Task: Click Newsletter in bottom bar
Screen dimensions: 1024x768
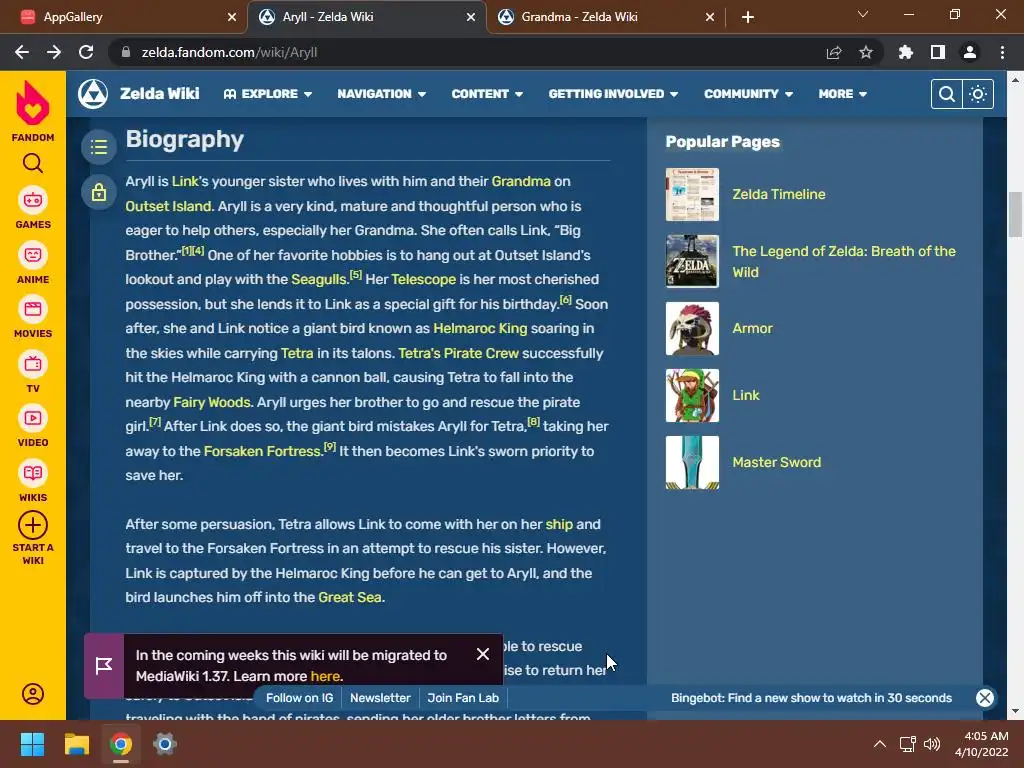Action: 380,697
